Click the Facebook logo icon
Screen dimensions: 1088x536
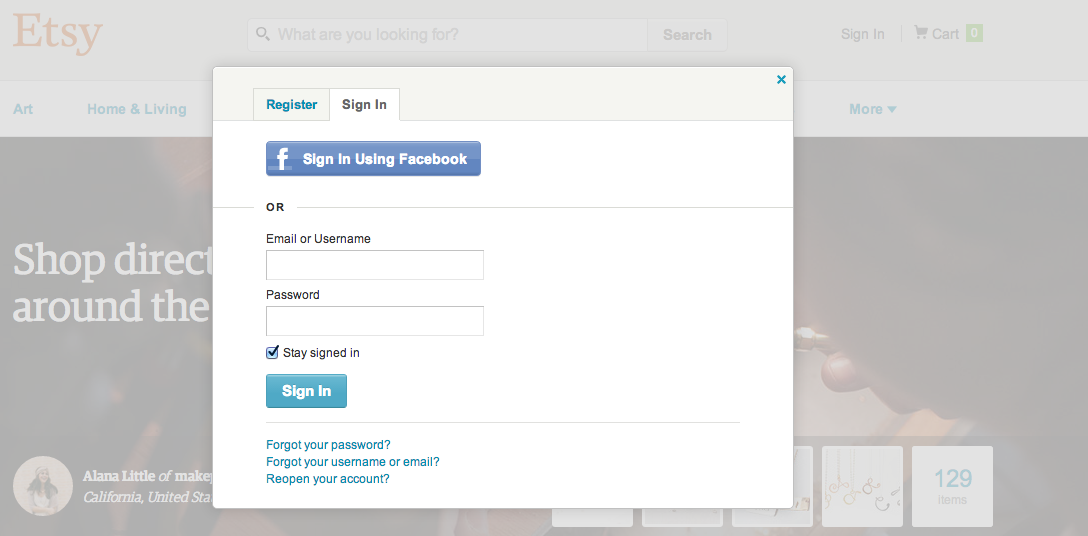pos(282,159)
